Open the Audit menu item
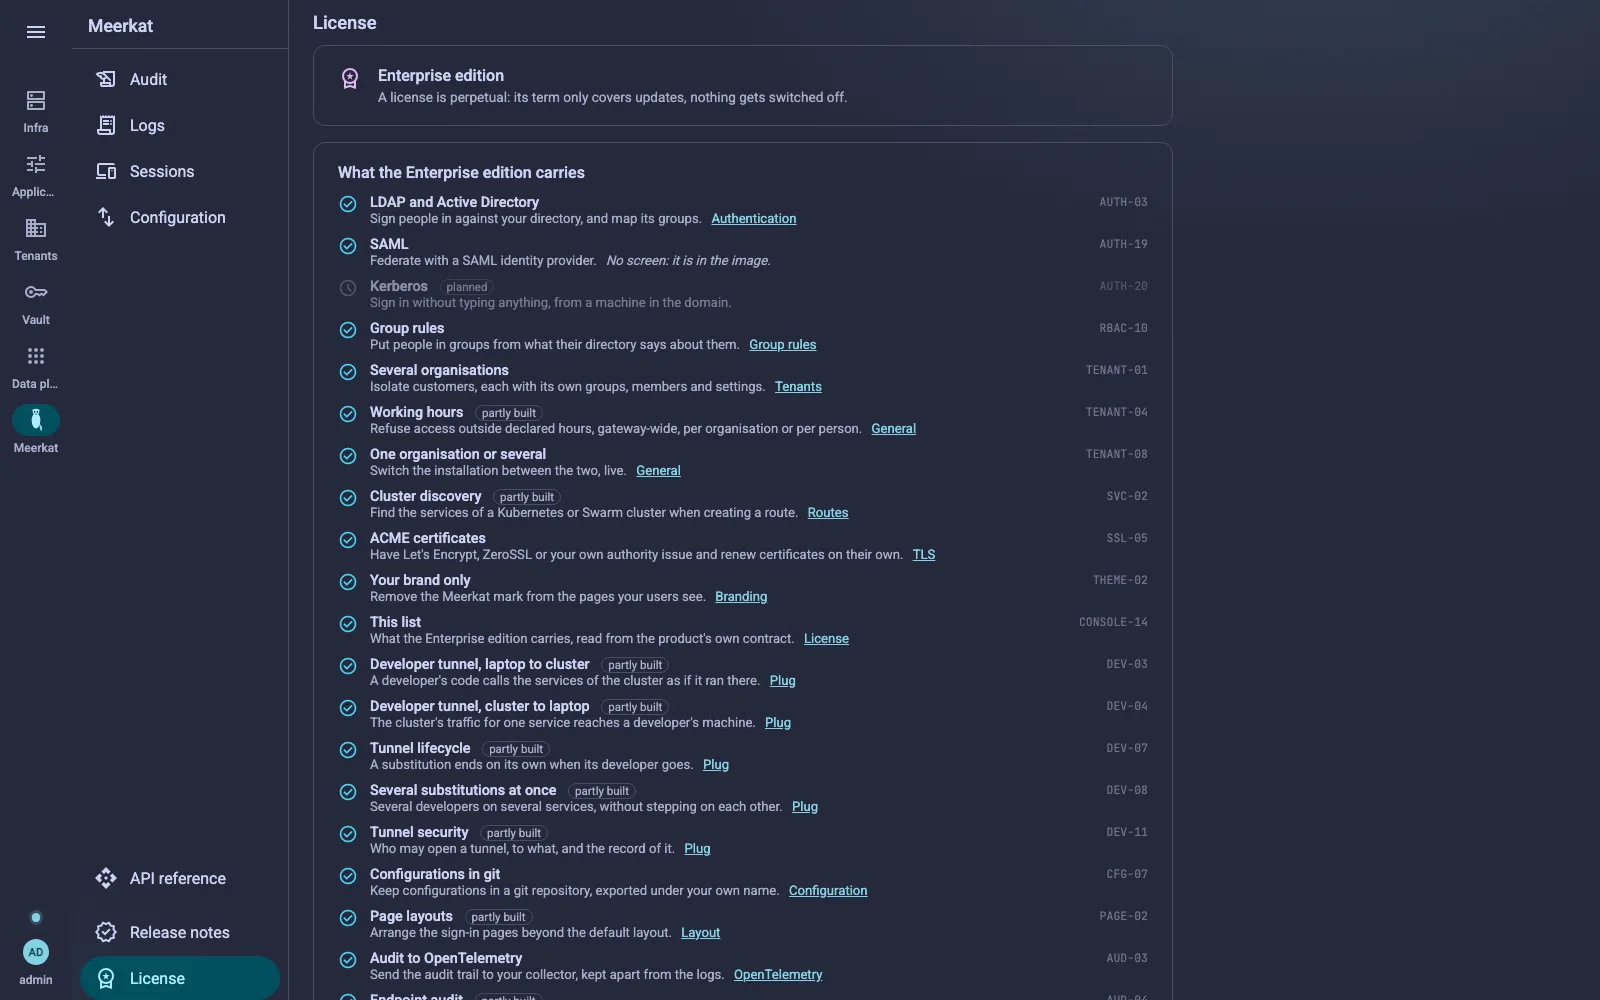Image resolution: width=1600 pixels, height=1000 pixels. click(180, 79)
